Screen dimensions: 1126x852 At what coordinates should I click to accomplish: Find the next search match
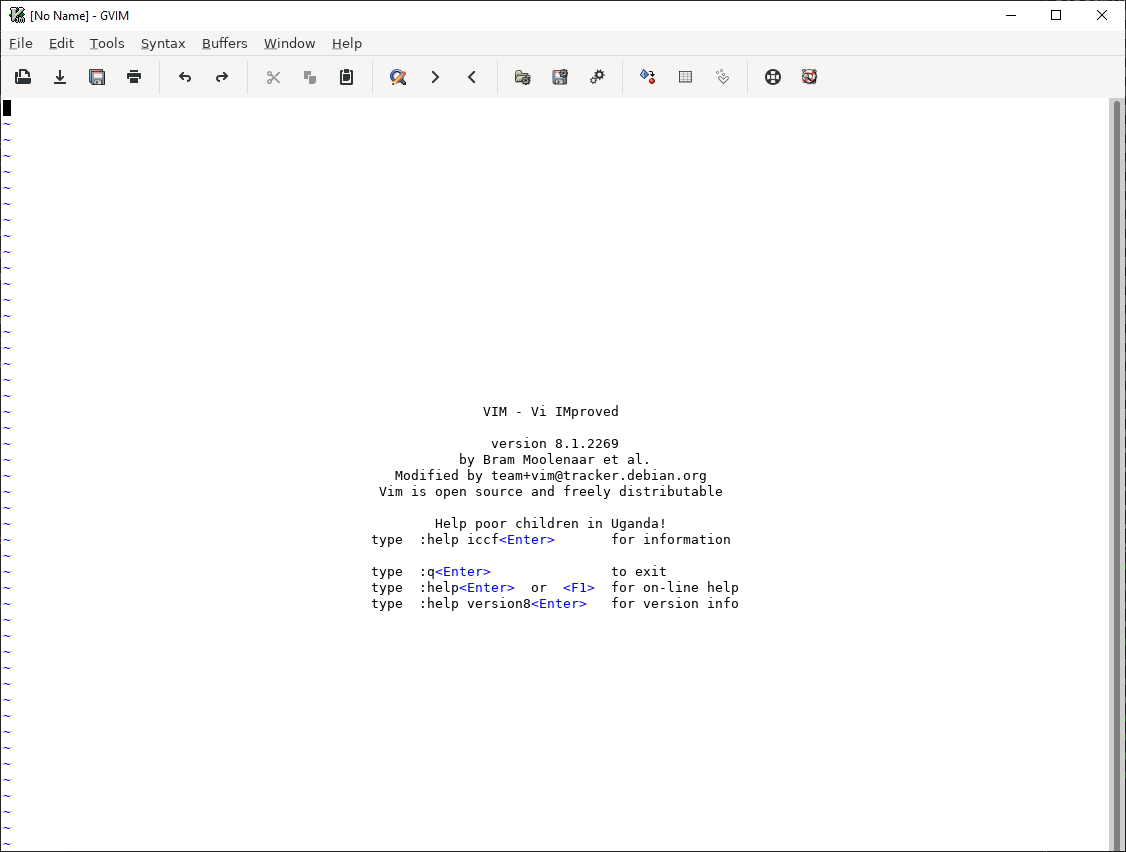(435, 77)
